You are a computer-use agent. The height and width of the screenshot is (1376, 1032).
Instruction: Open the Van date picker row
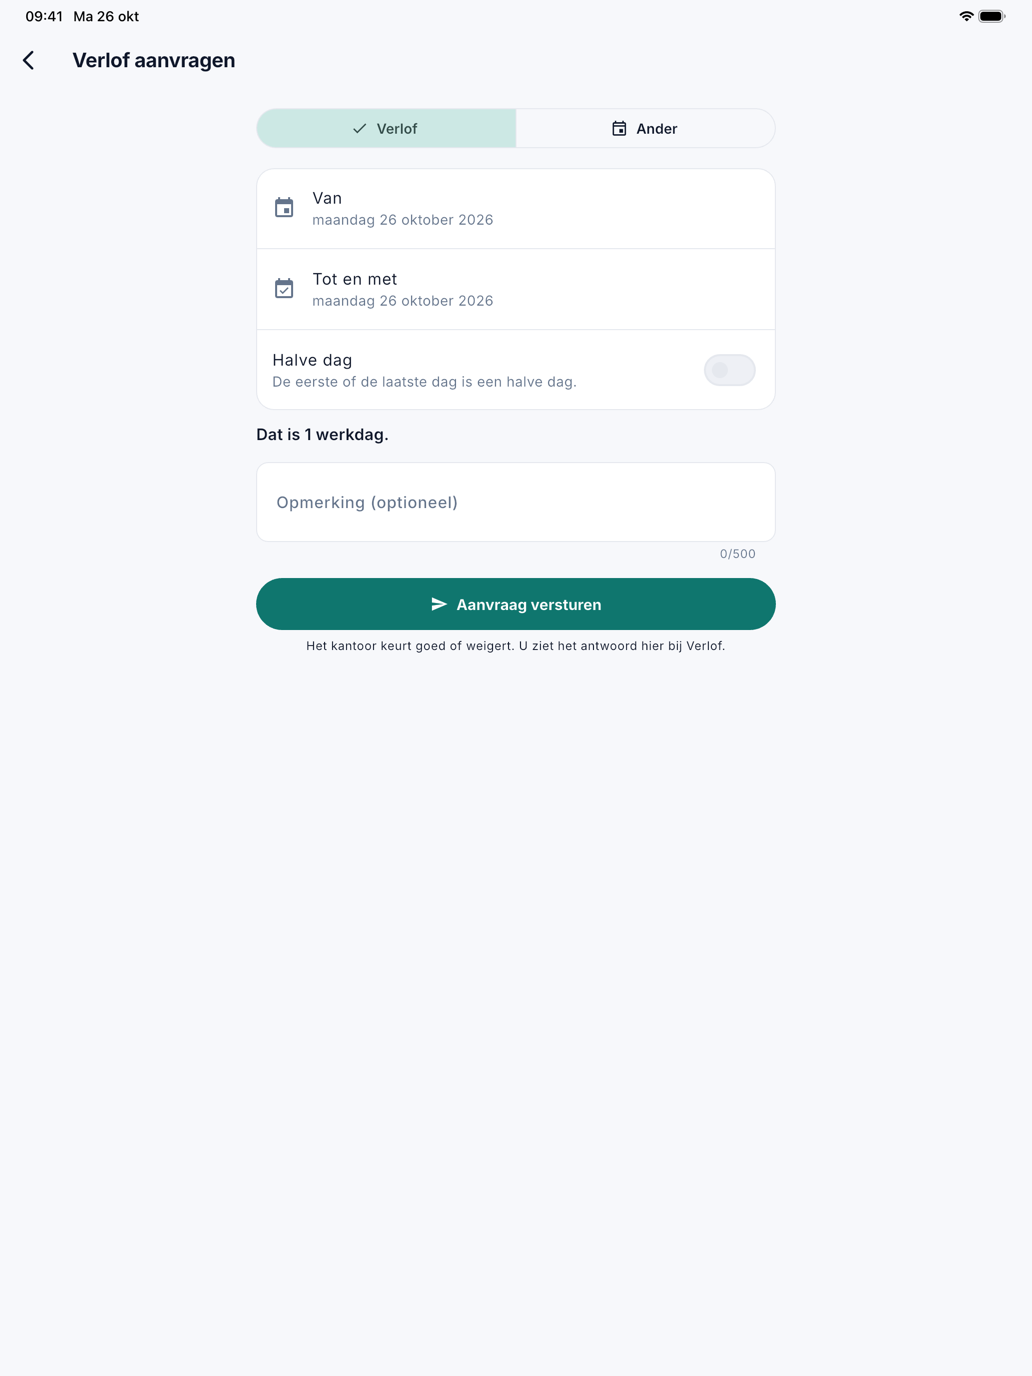[516, 209]
